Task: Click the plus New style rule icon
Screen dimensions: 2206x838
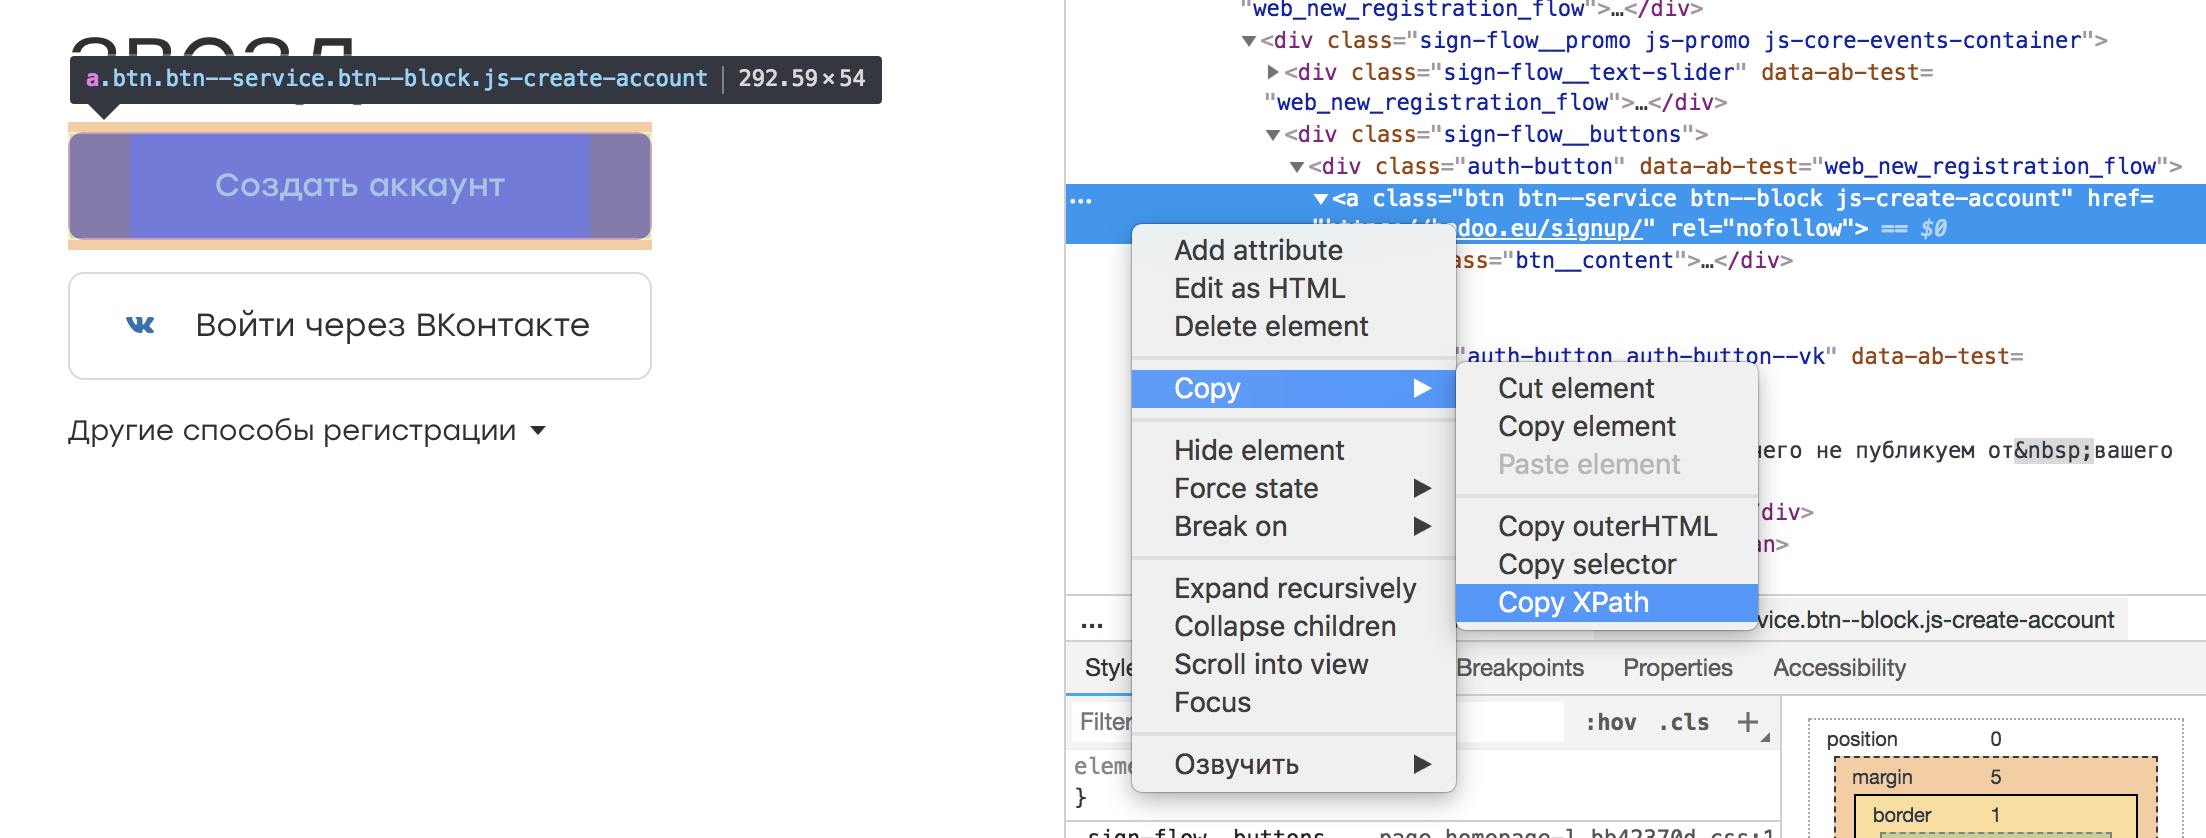Action: click(1748, 722)
